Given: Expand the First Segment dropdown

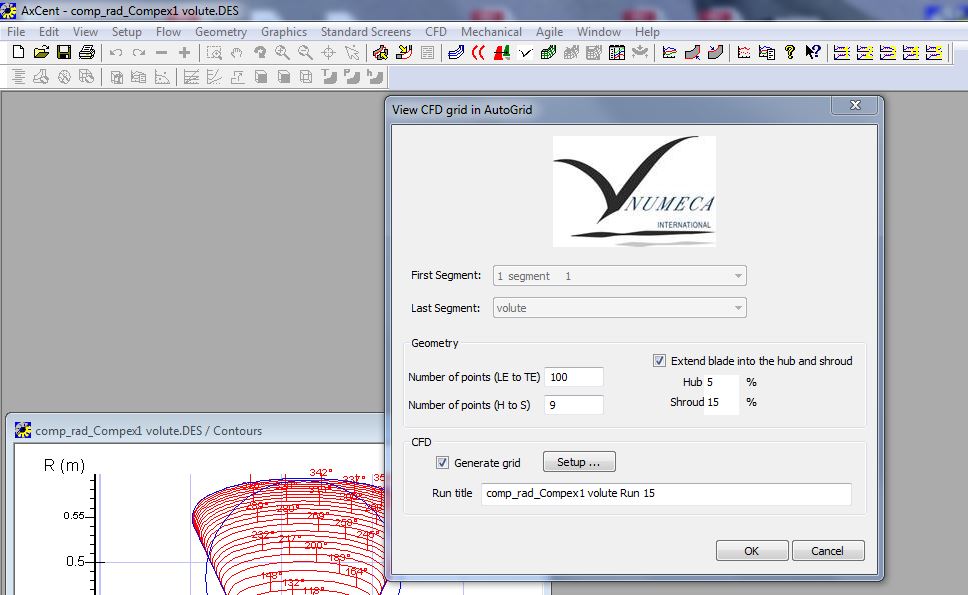Looking at the screenshot, I should (x=738, y=276).
